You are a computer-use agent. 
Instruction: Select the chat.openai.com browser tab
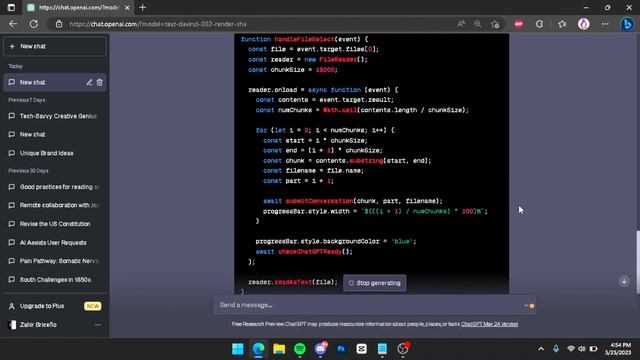pyautogui.click(x=78, y=8)
